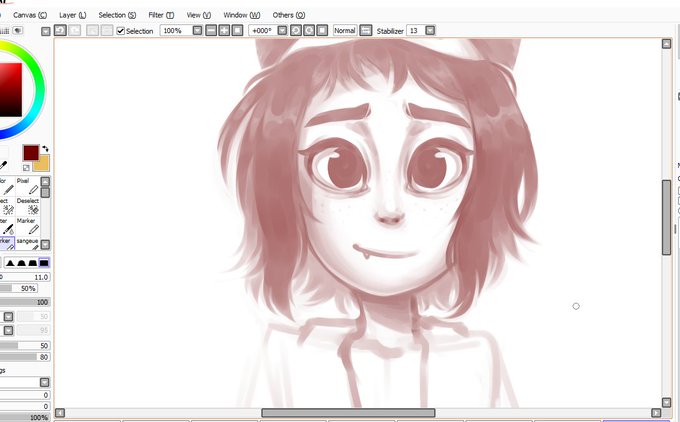680x422 pixels.
Task: Click the blending slider showing 50
Action: tap(25, 346)
